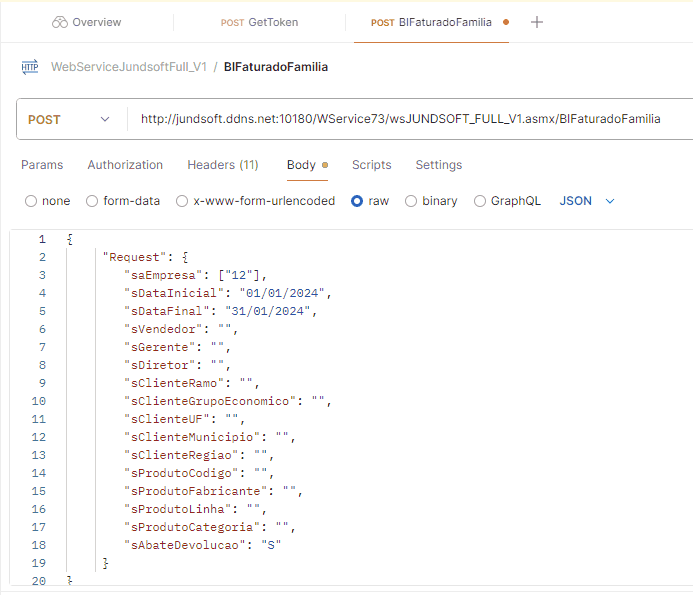This screenshot has width=693, height=595.
Task: Open the POST method dropdown
Action: pos(70,119)
